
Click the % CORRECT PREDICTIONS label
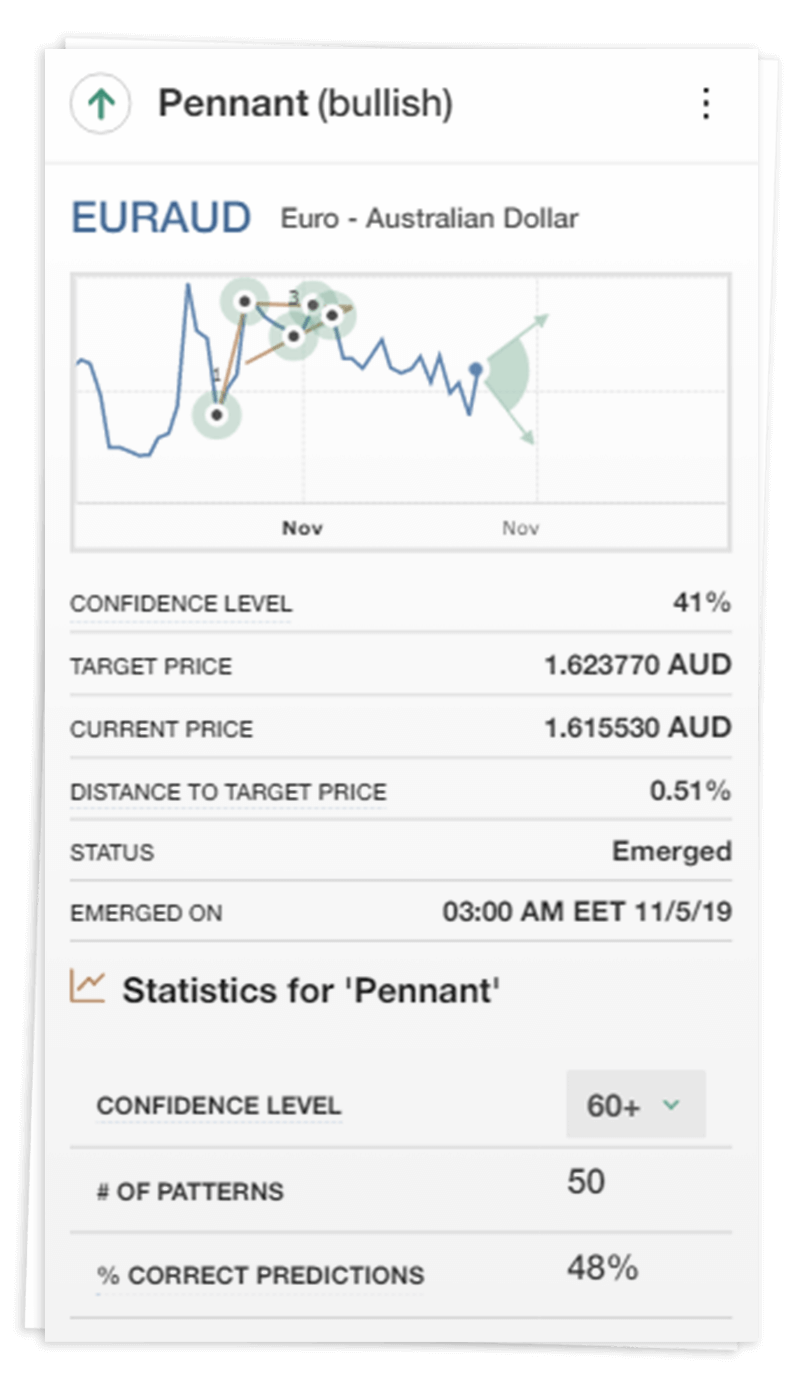[x=260, y=1276]
